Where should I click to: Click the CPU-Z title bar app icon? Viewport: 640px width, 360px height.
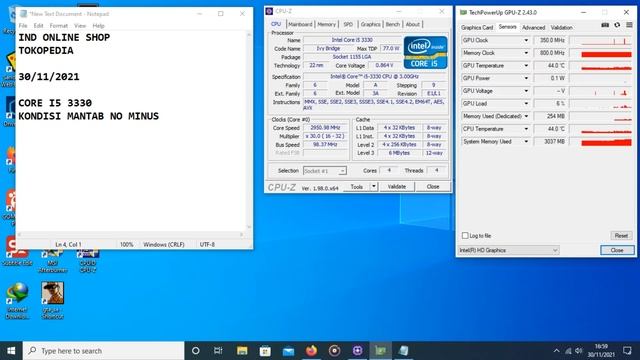pyautogui.click(x=269, y=11)
